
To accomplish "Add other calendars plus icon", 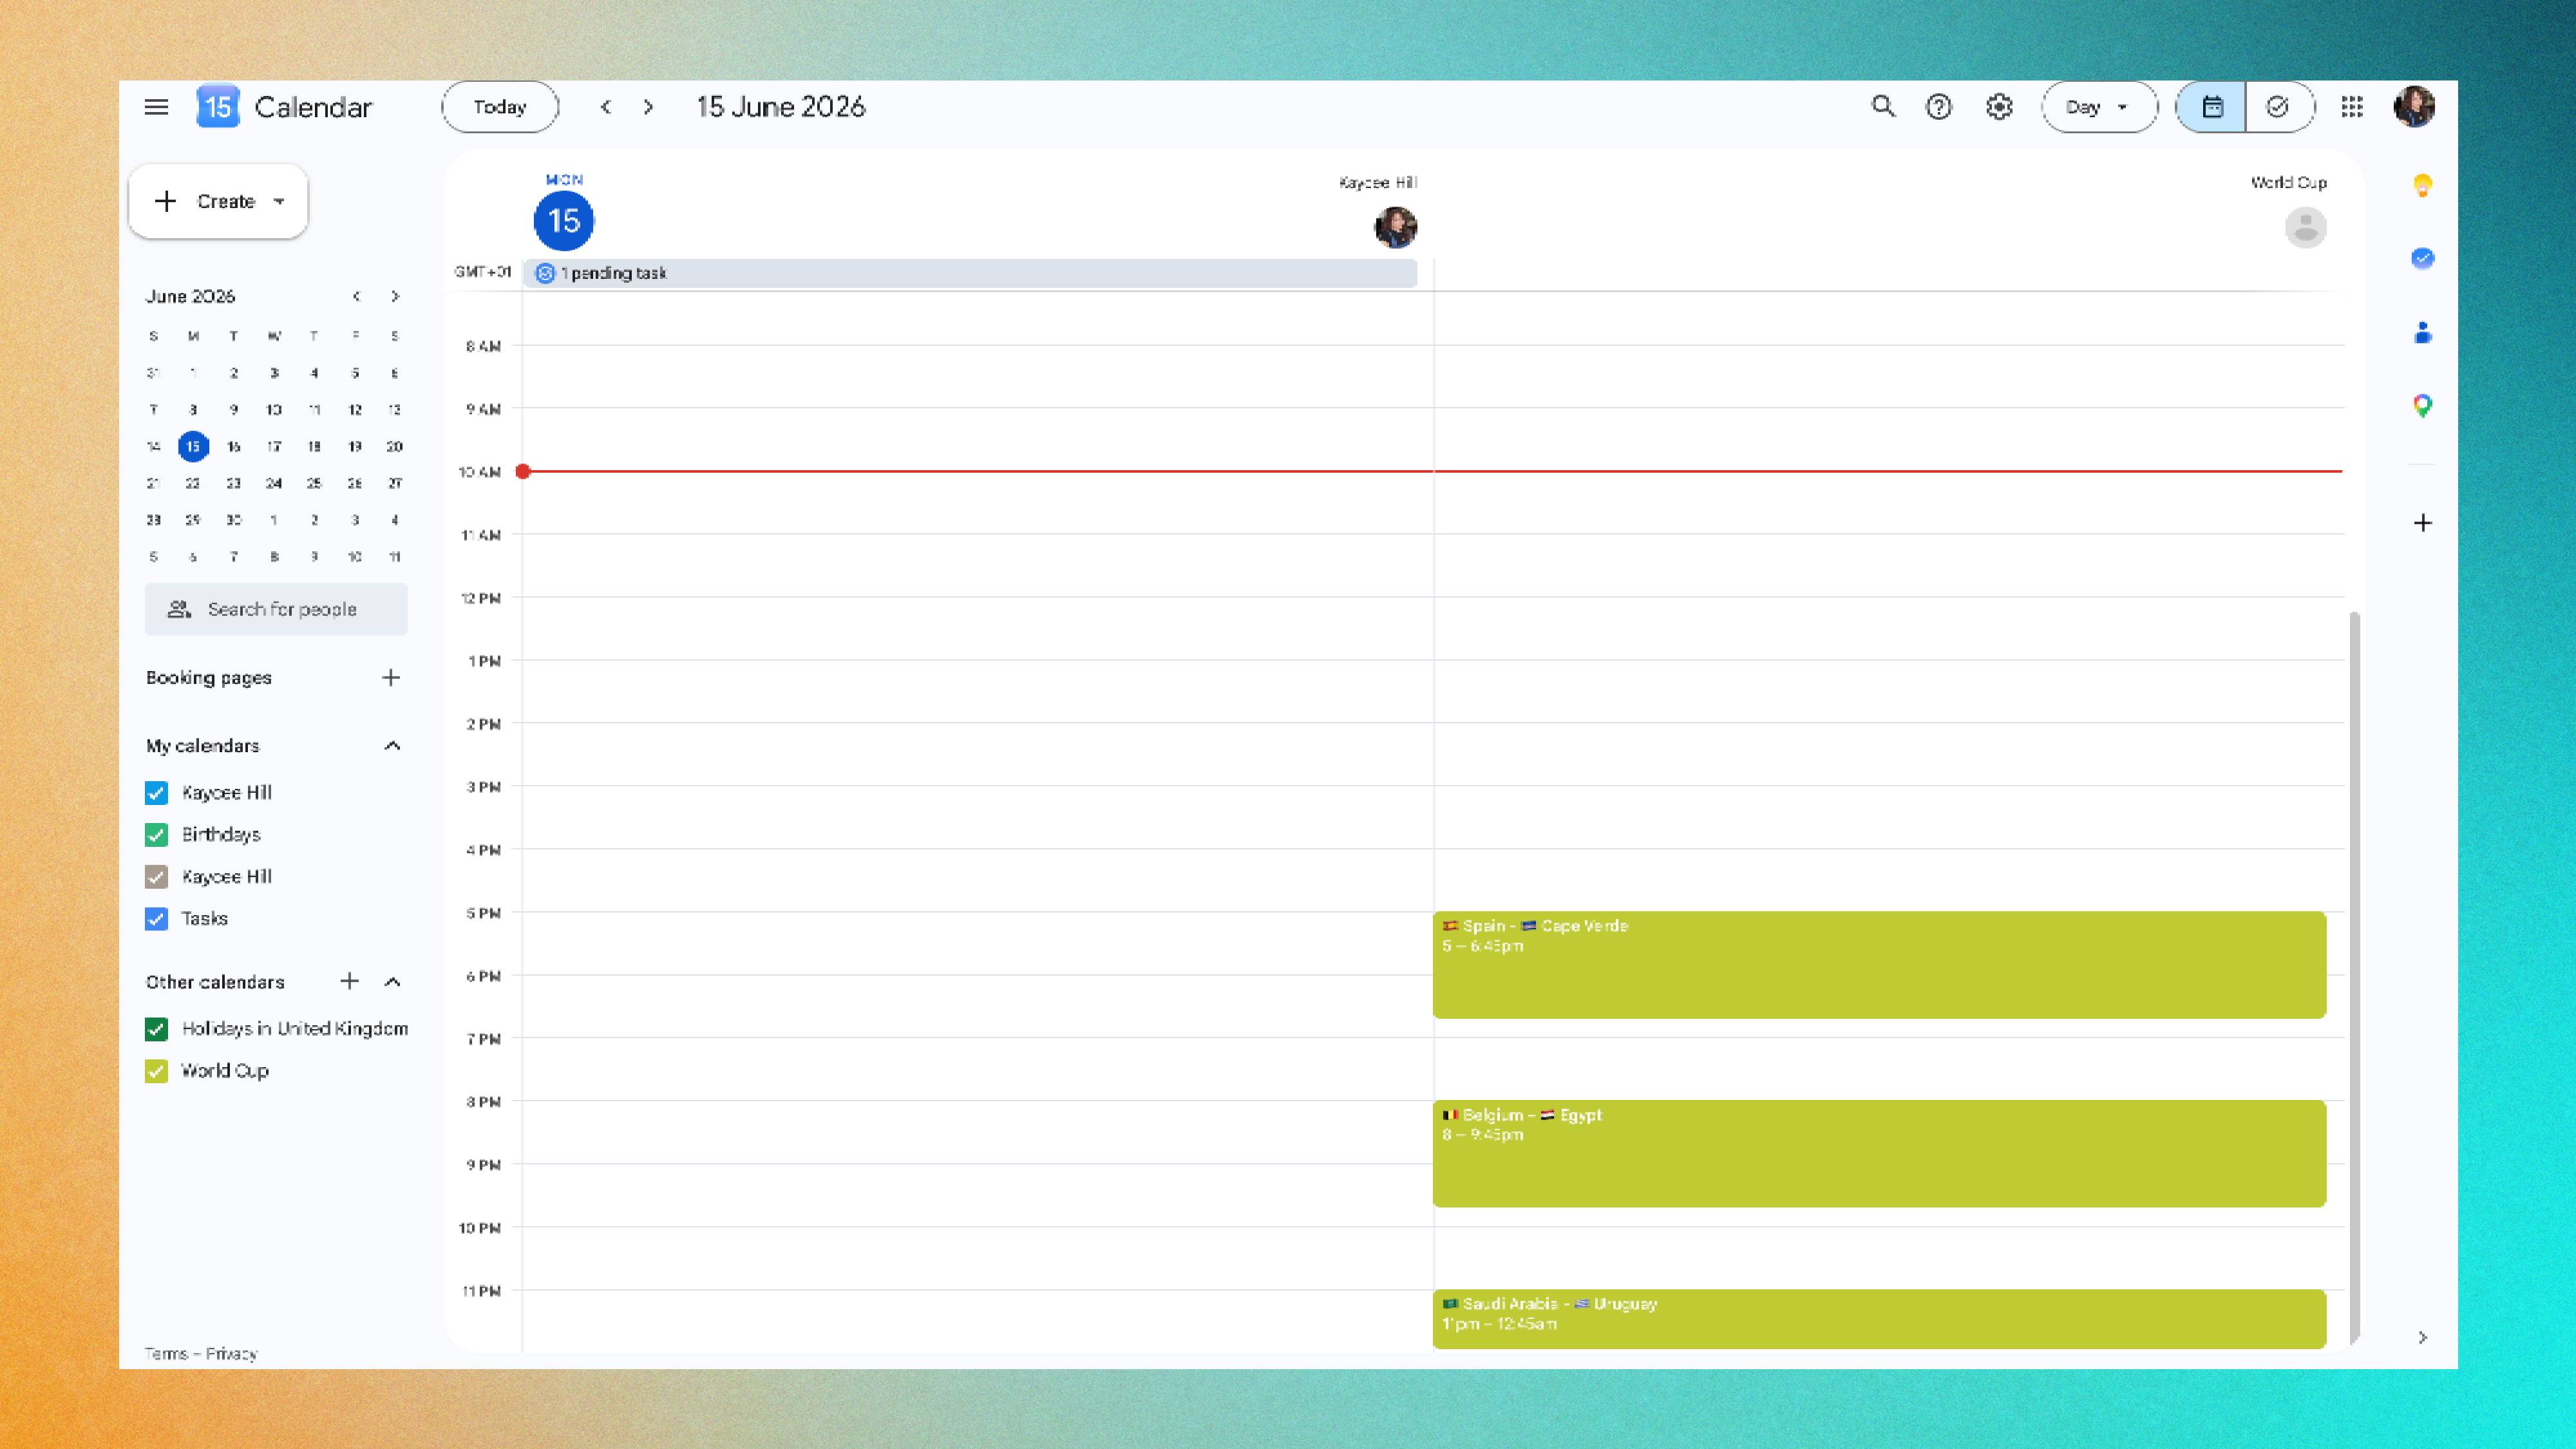I will (349, 981).
